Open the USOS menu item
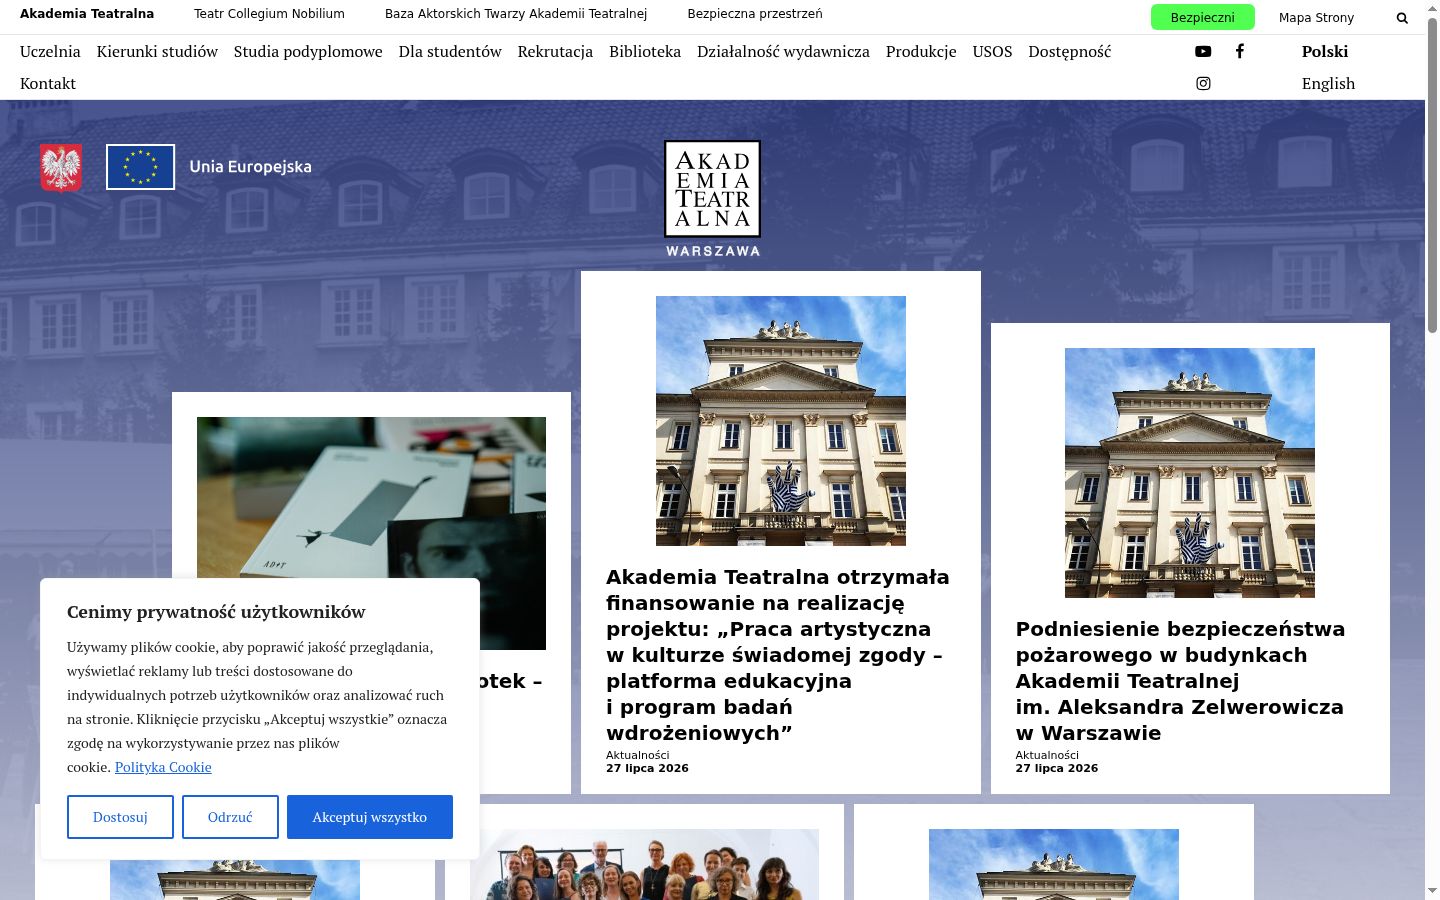Screen dimensions: 1440x900 tap(992, 51)
